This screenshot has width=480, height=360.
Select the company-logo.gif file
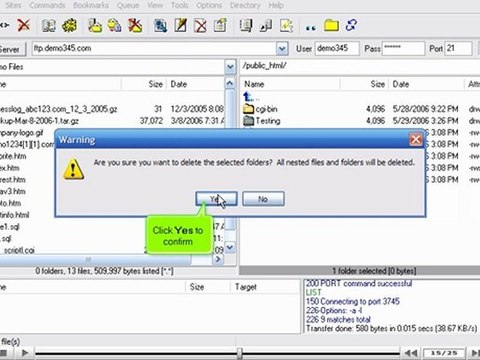tap(21, 133)
